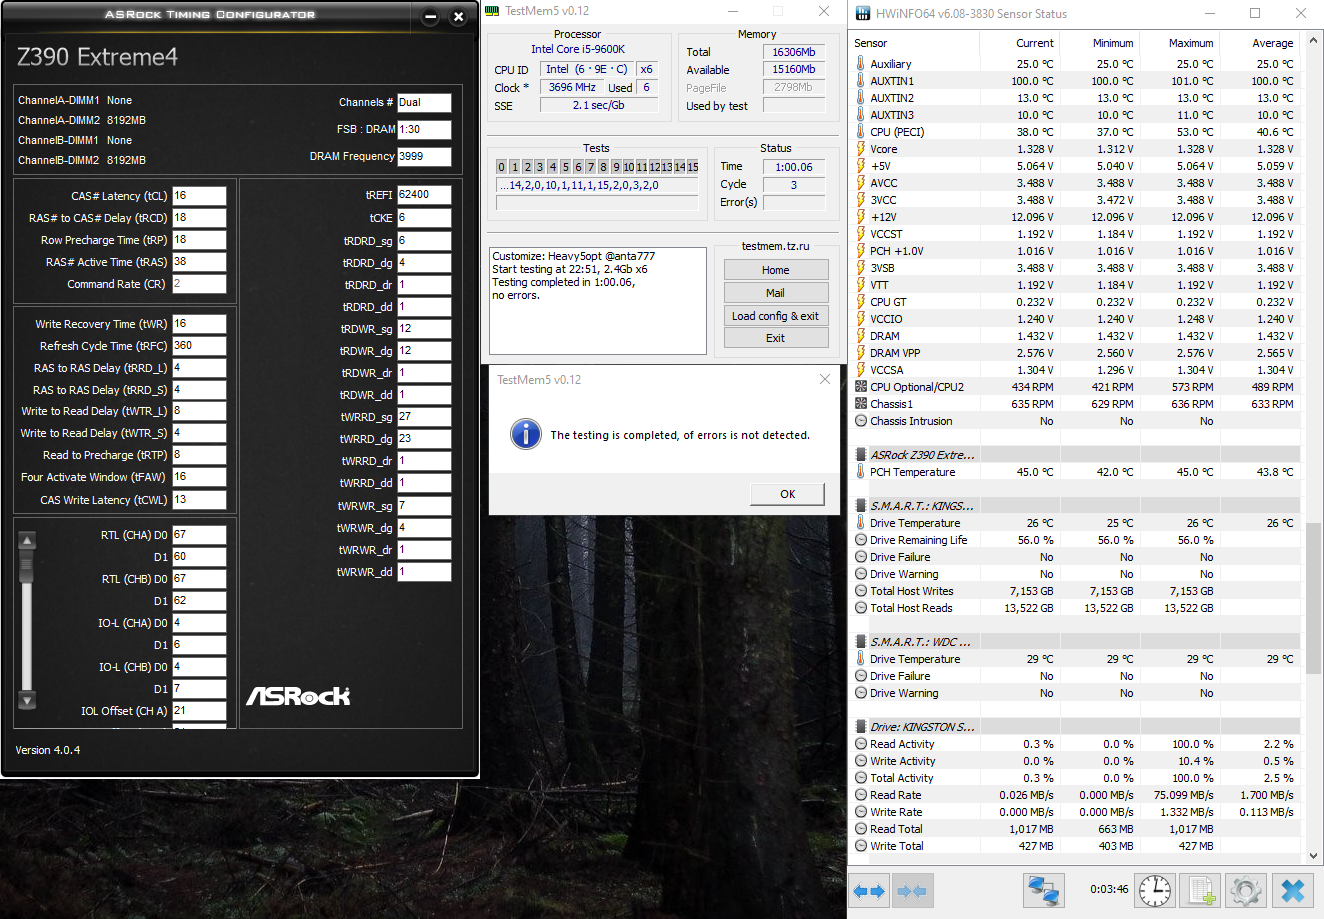Select Drive Remaining Life sensor row
Image resolution: width=1324 pixels, height=919 pixels.
pyautogui.click(x=1076, y=540)
